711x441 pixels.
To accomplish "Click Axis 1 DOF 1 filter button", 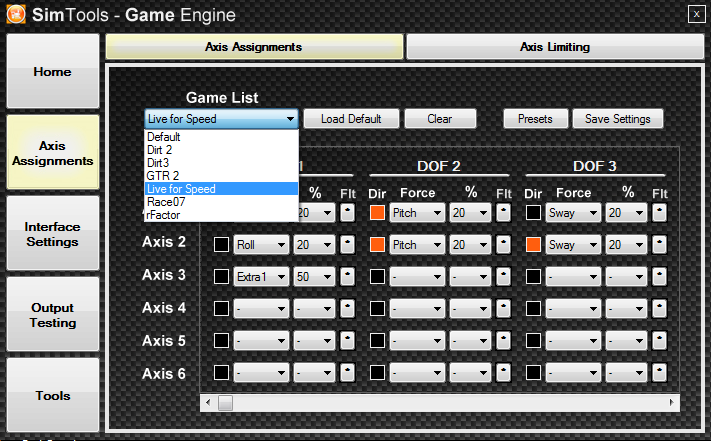I will pos(347,213).
